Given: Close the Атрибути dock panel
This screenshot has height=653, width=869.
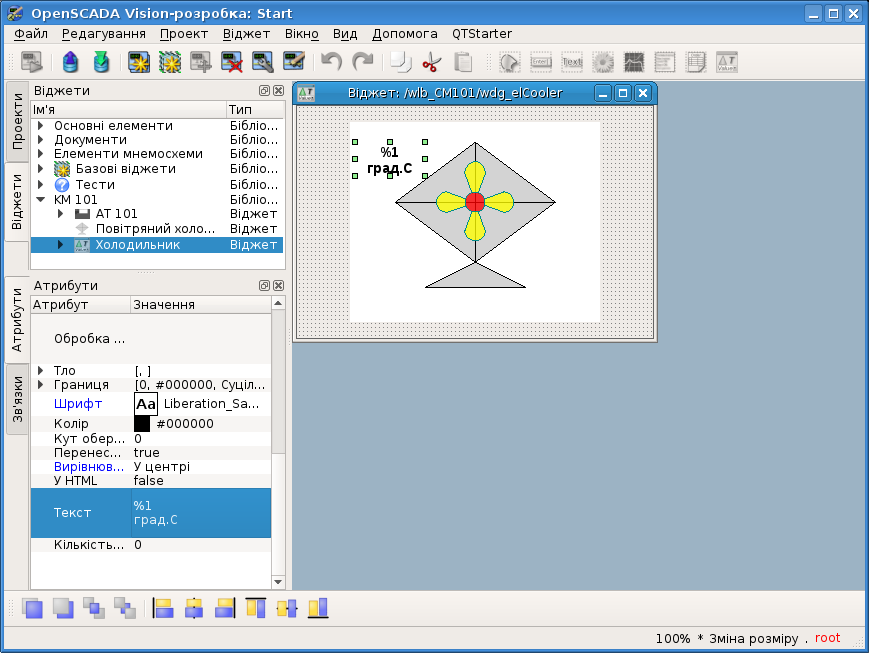Looking at the screenshot, I should 278,286.
